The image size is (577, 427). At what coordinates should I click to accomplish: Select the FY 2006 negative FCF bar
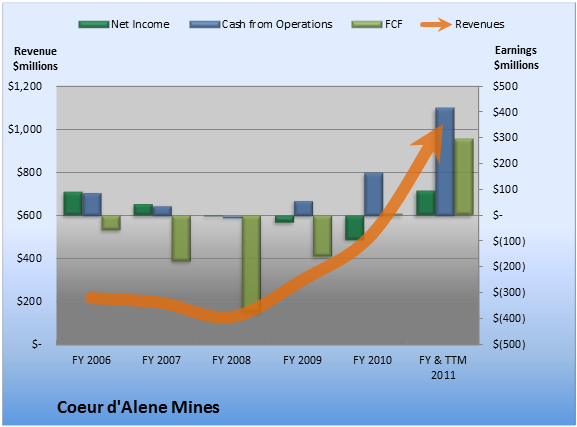click(x=111, y=223)
